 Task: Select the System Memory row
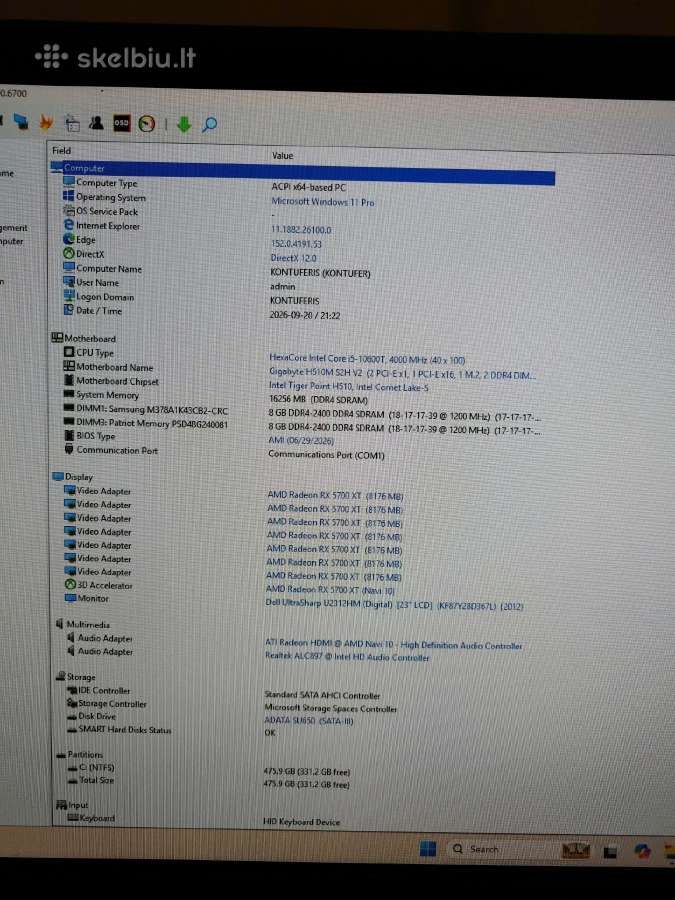(x=107, y=394)
